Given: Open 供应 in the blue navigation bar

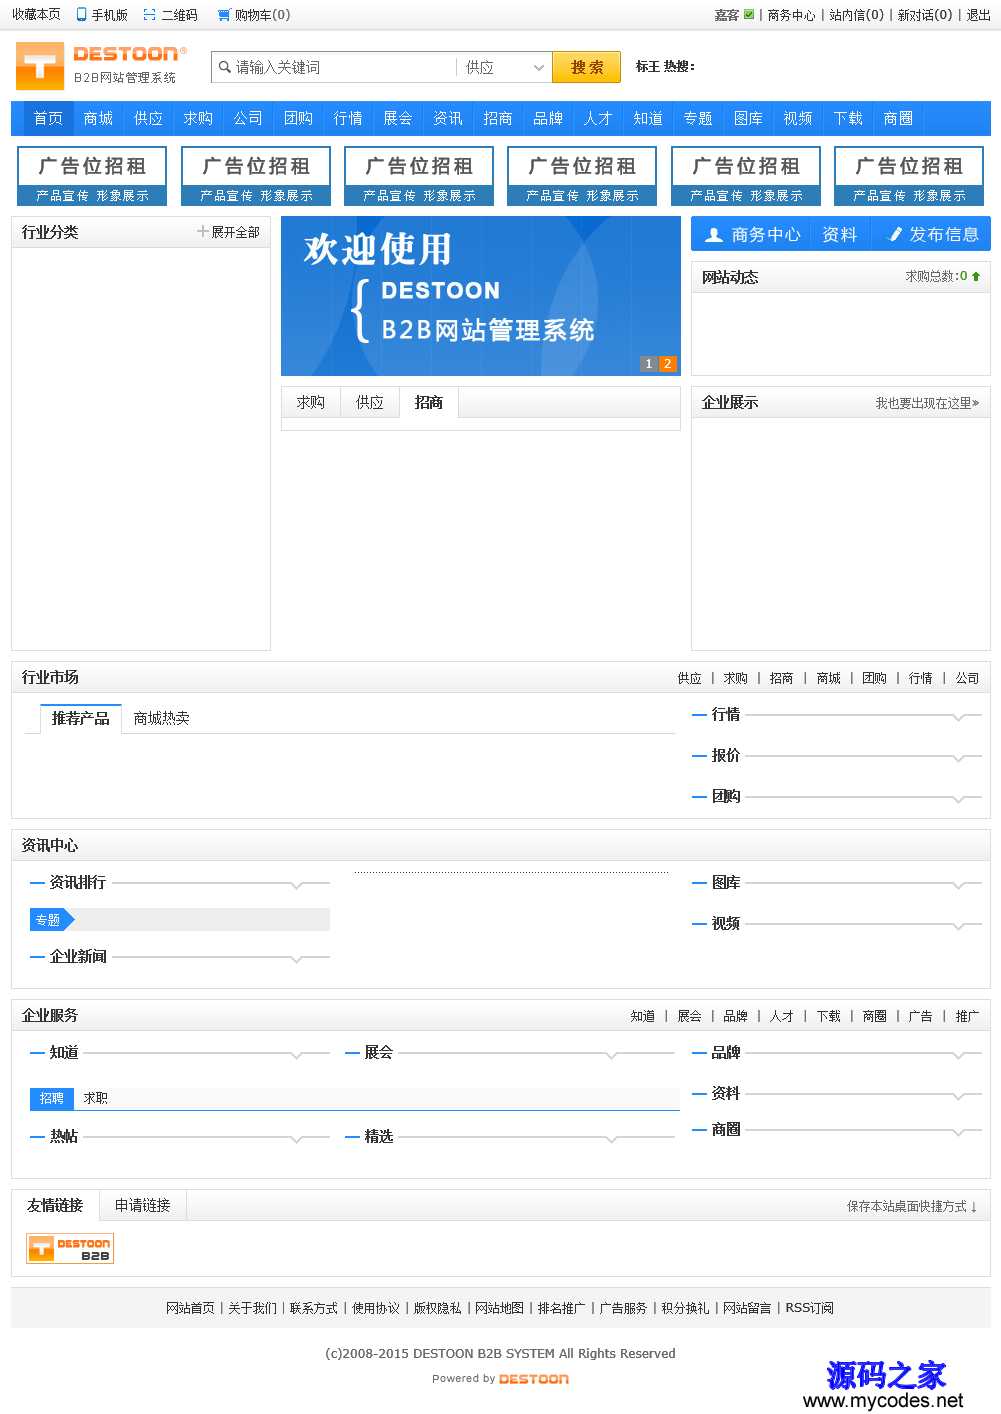Looking at the screenshot, I should 148,118.
